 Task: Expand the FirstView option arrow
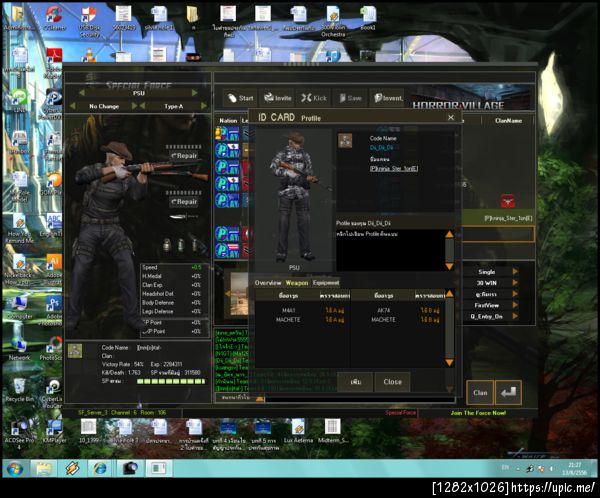515,305
